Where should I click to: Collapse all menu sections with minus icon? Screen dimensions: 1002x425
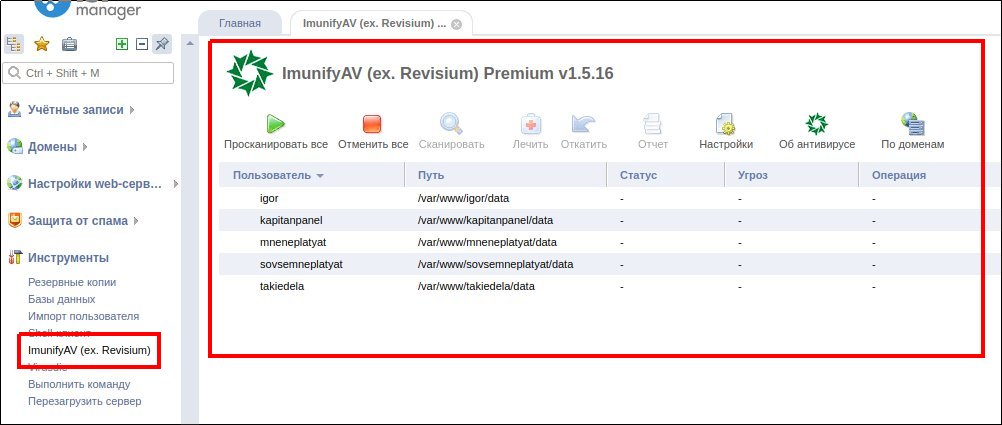pyautogui.click(x=143, y=44)
